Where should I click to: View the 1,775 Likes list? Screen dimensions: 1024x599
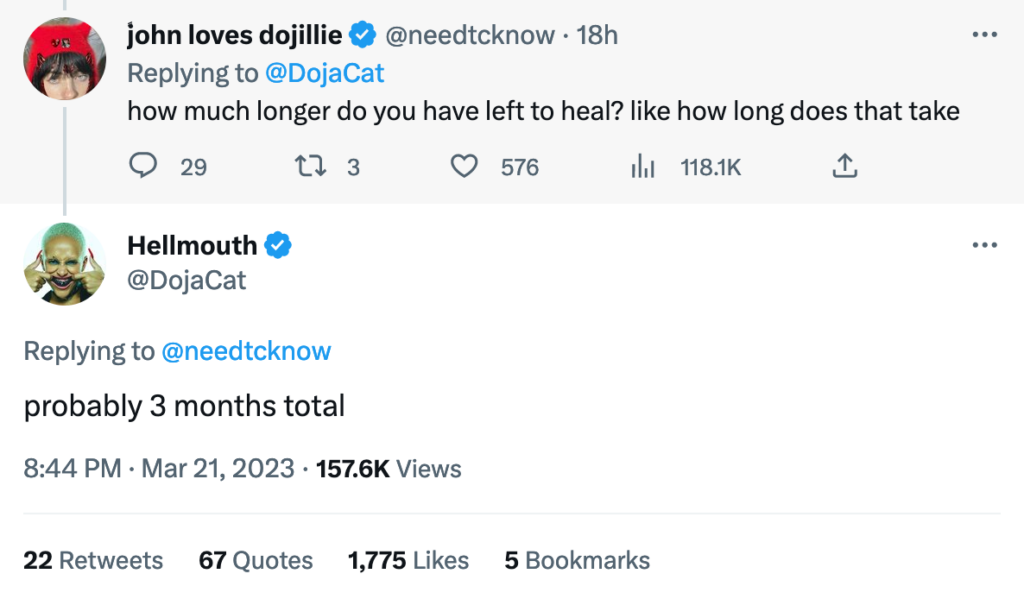[x=408, y=560]
